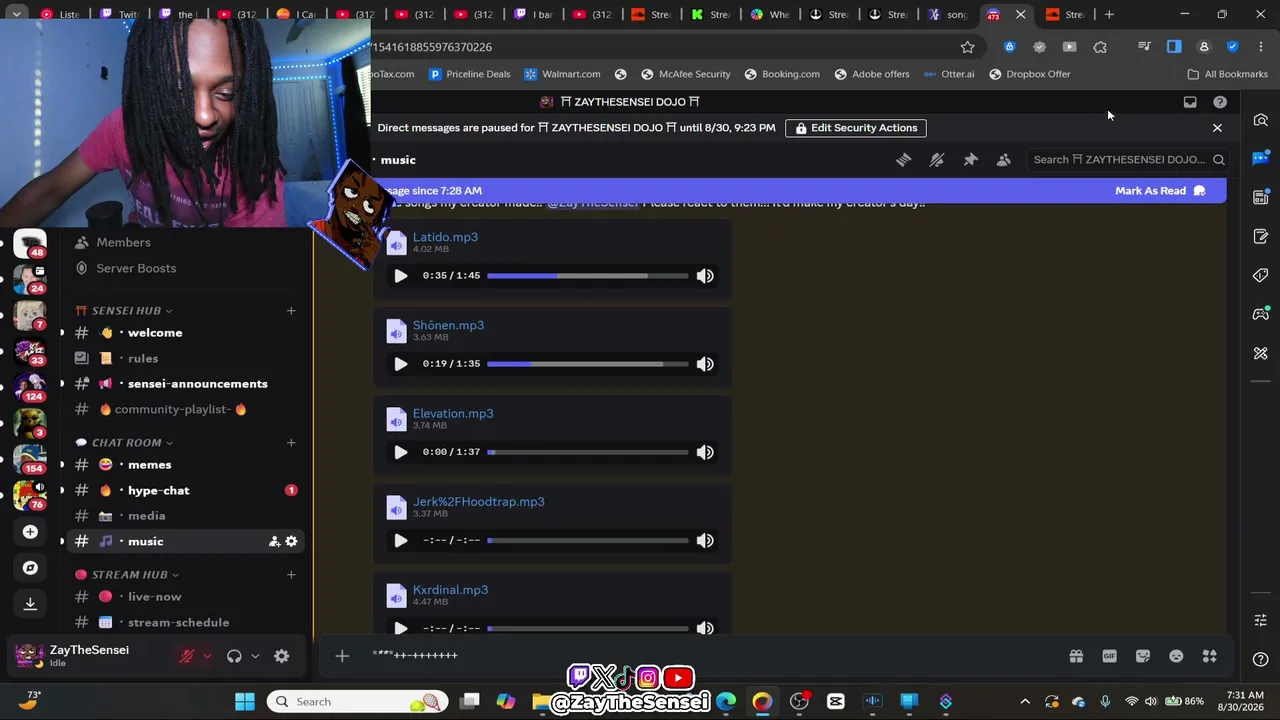Click Edit Security Actions button
1280x720 pixels.
856,128
